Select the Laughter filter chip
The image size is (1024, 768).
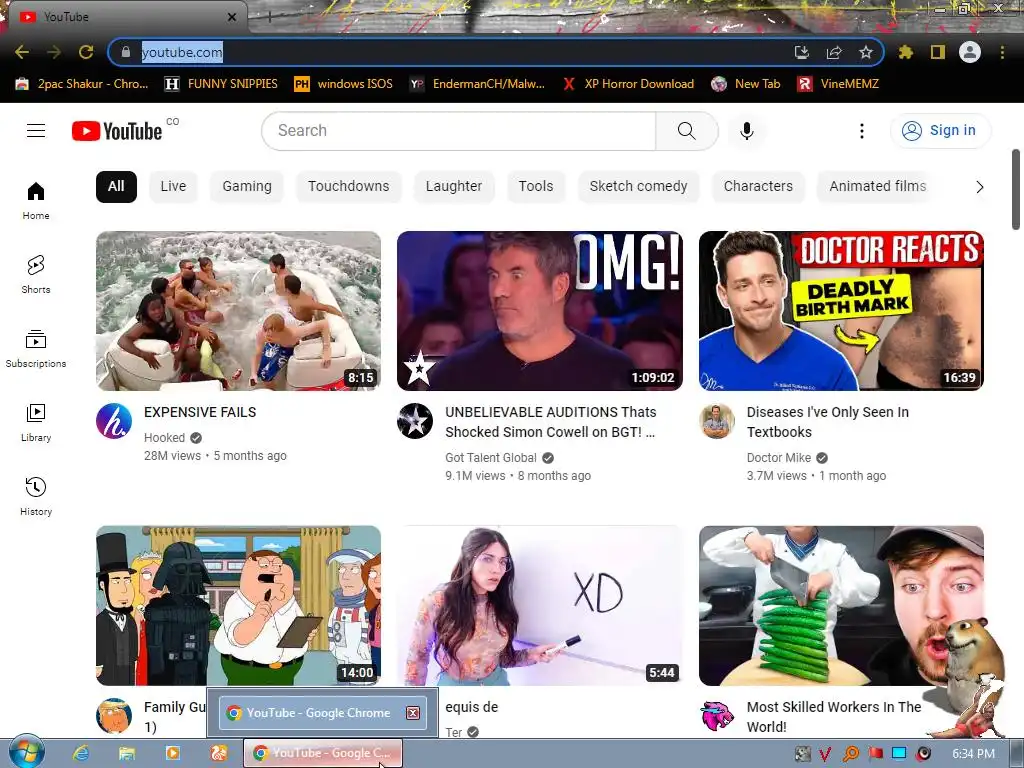[x=454, y=187]
